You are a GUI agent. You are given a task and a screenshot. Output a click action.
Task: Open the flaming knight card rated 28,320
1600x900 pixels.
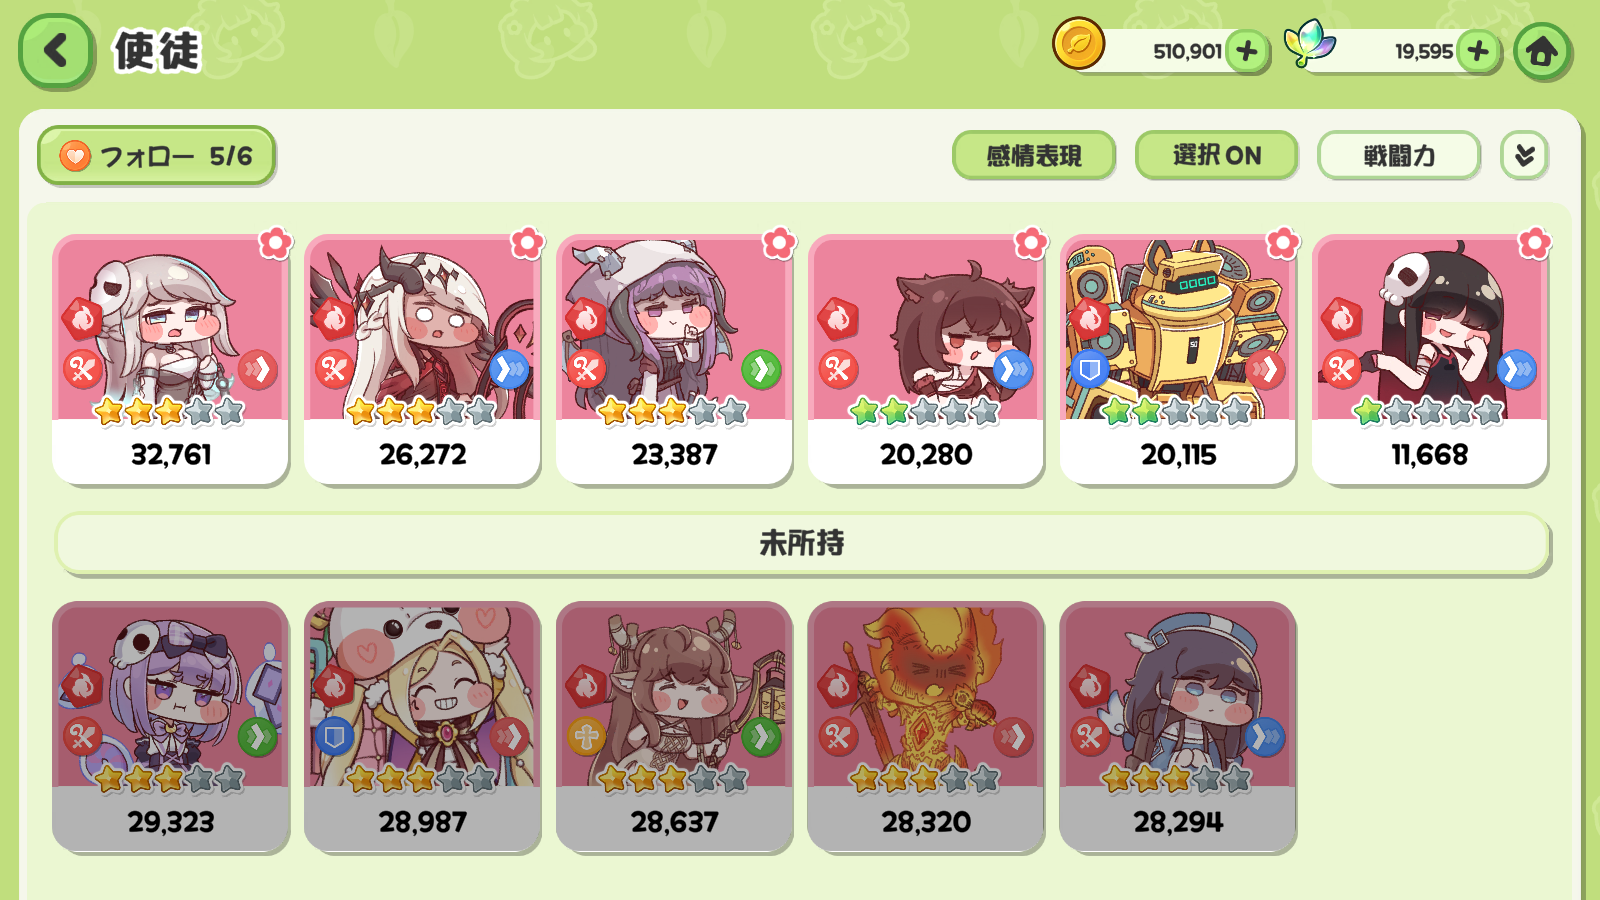pos(926,727)
